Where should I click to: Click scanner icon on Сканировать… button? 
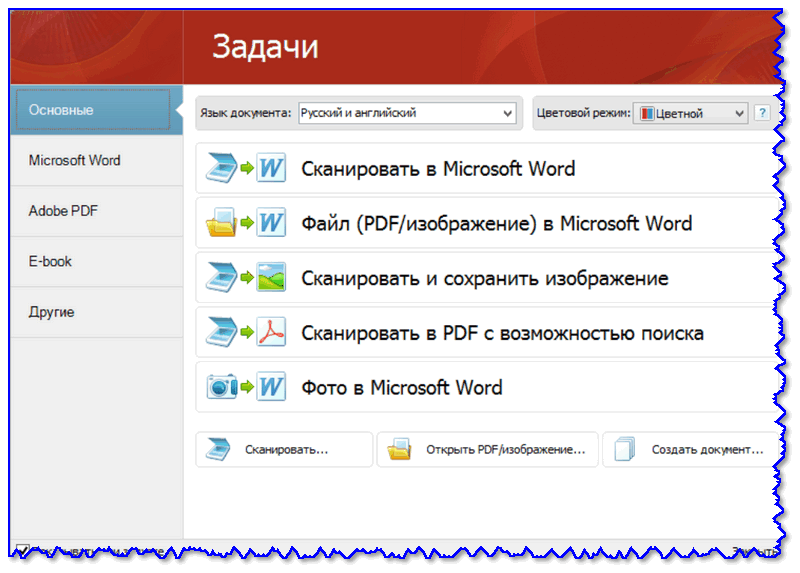click(218, 450)
